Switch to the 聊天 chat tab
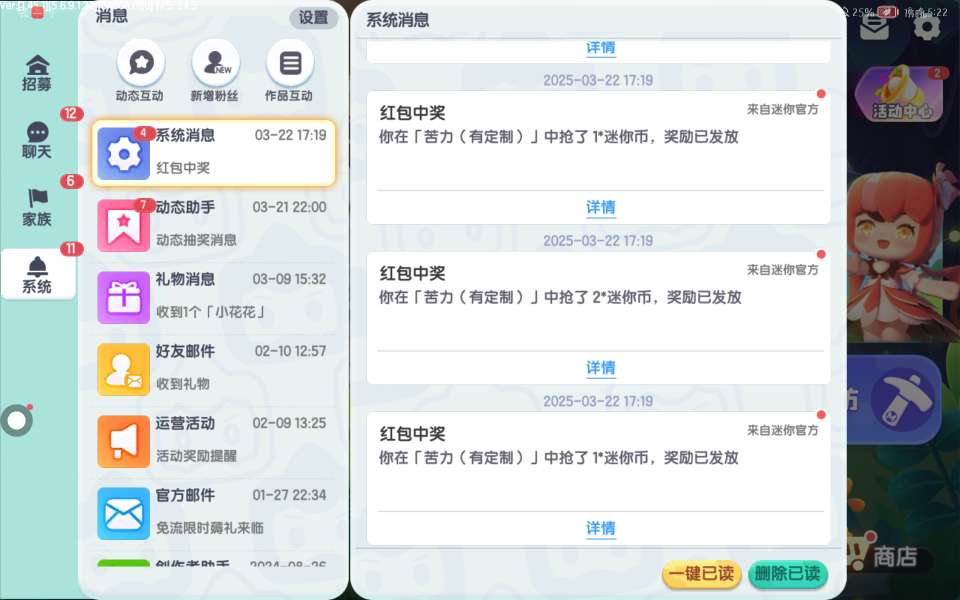Viewport: 960px width, 600px height. point(37,140)
